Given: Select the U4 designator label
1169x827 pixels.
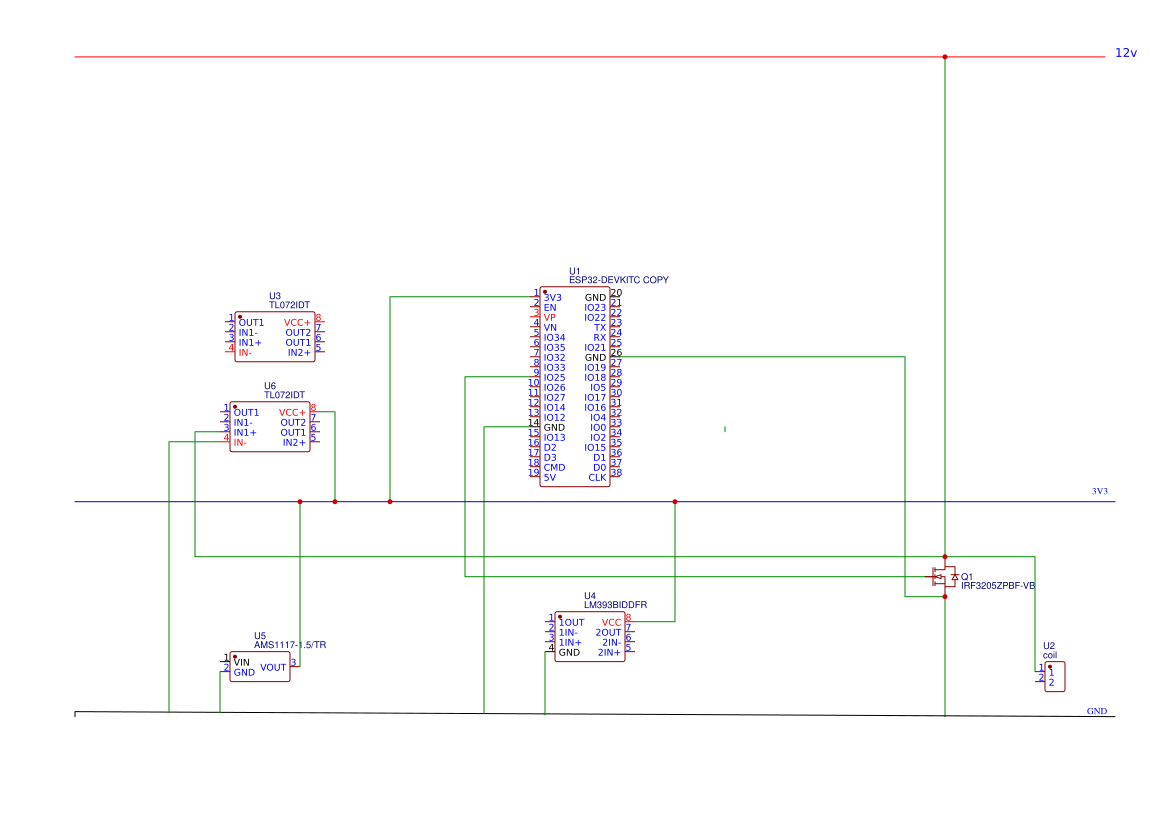Looking at the screenshot, I should 590,596.
